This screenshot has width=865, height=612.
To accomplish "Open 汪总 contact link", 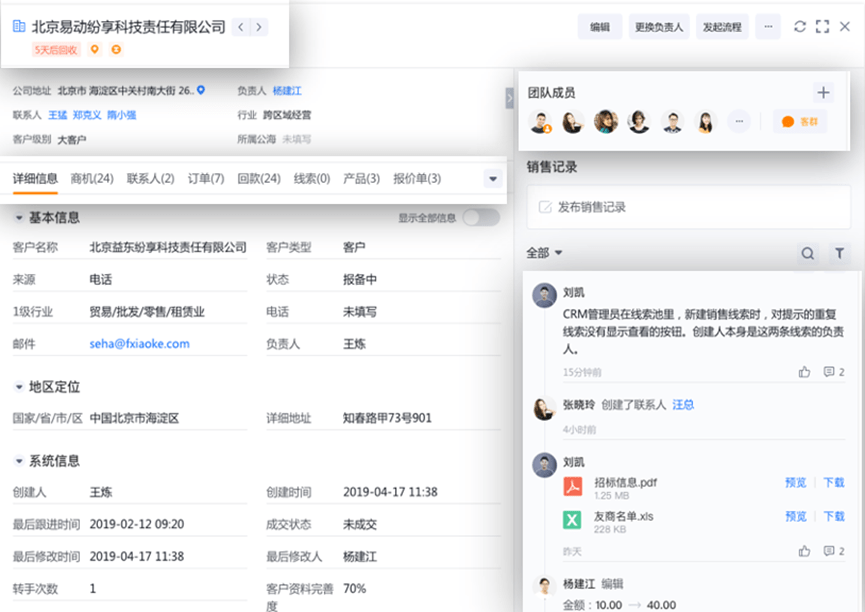I will coord(683,405).
